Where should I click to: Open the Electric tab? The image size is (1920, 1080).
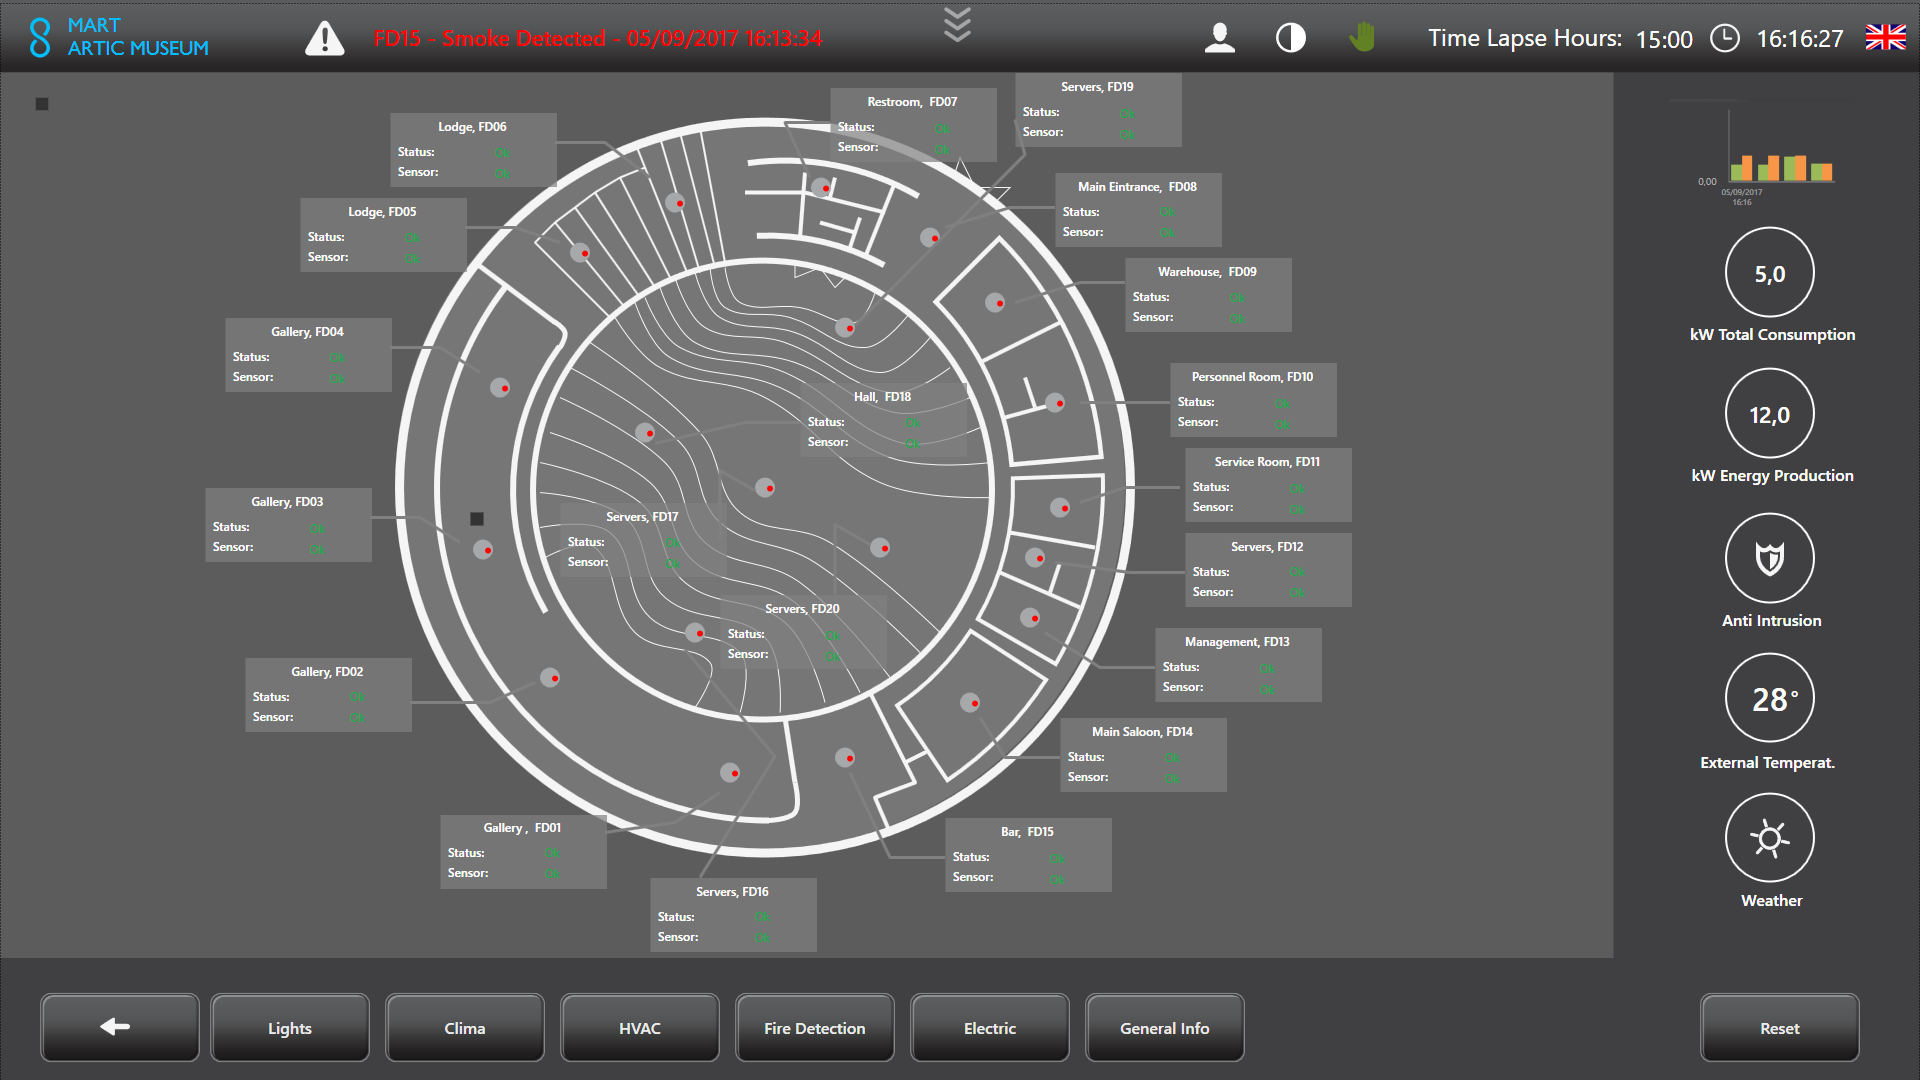[990, 1027]
